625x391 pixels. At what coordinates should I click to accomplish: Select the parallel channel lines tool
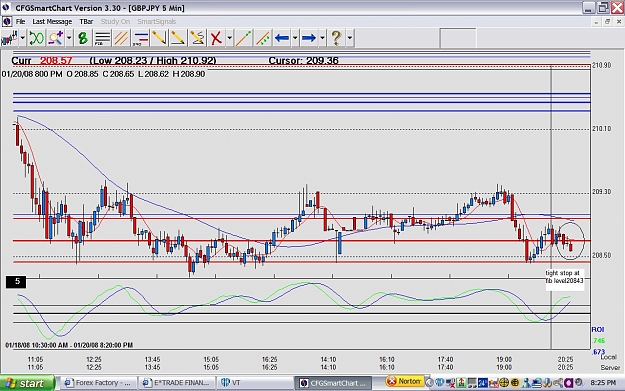point(121,38)
